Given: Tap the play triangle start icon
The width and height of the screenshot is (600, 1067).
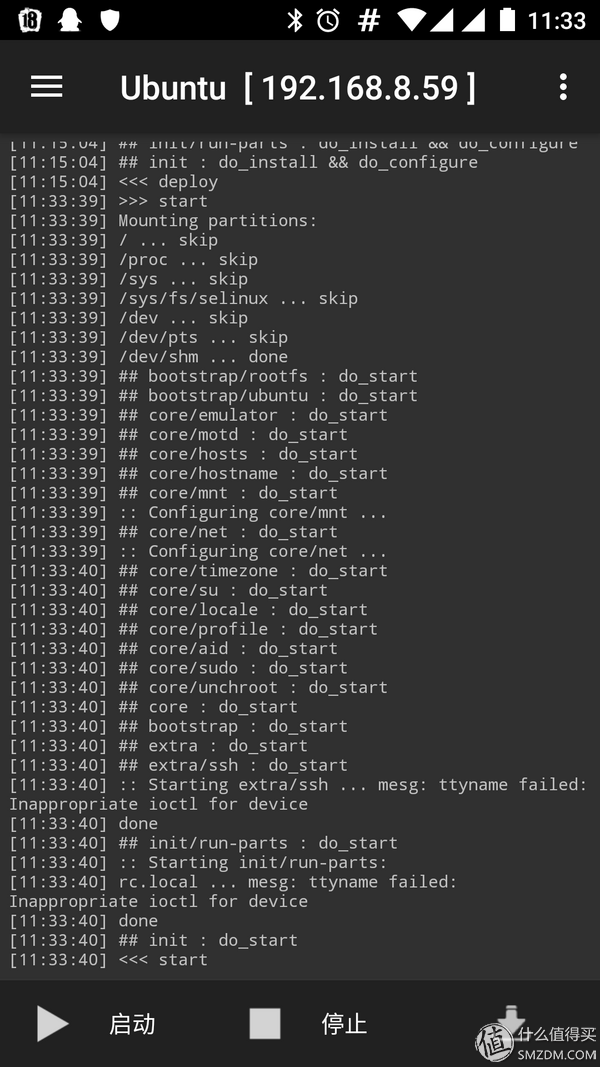Looking at the screenshot, I should click(52, 1023).
